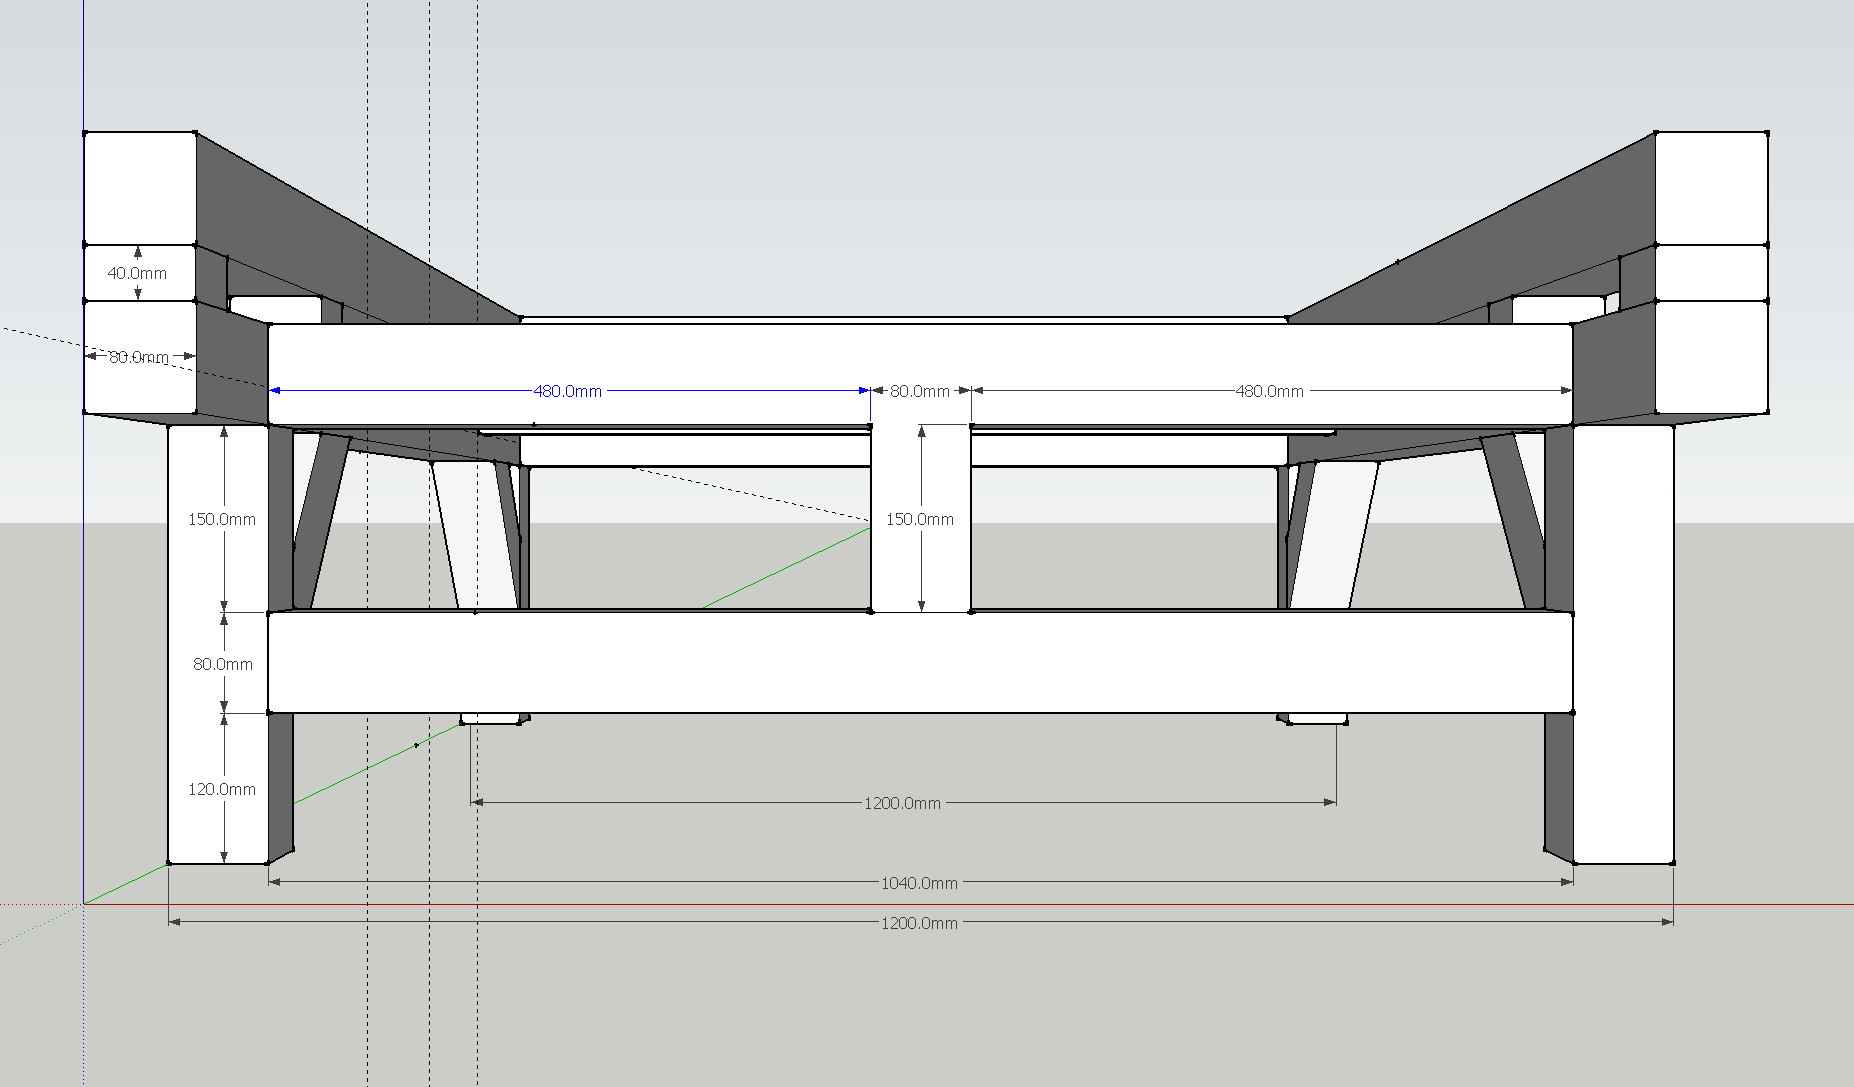
Task: Select the gray 480.0mm dimension on right
Action: tap(1269, 391)
